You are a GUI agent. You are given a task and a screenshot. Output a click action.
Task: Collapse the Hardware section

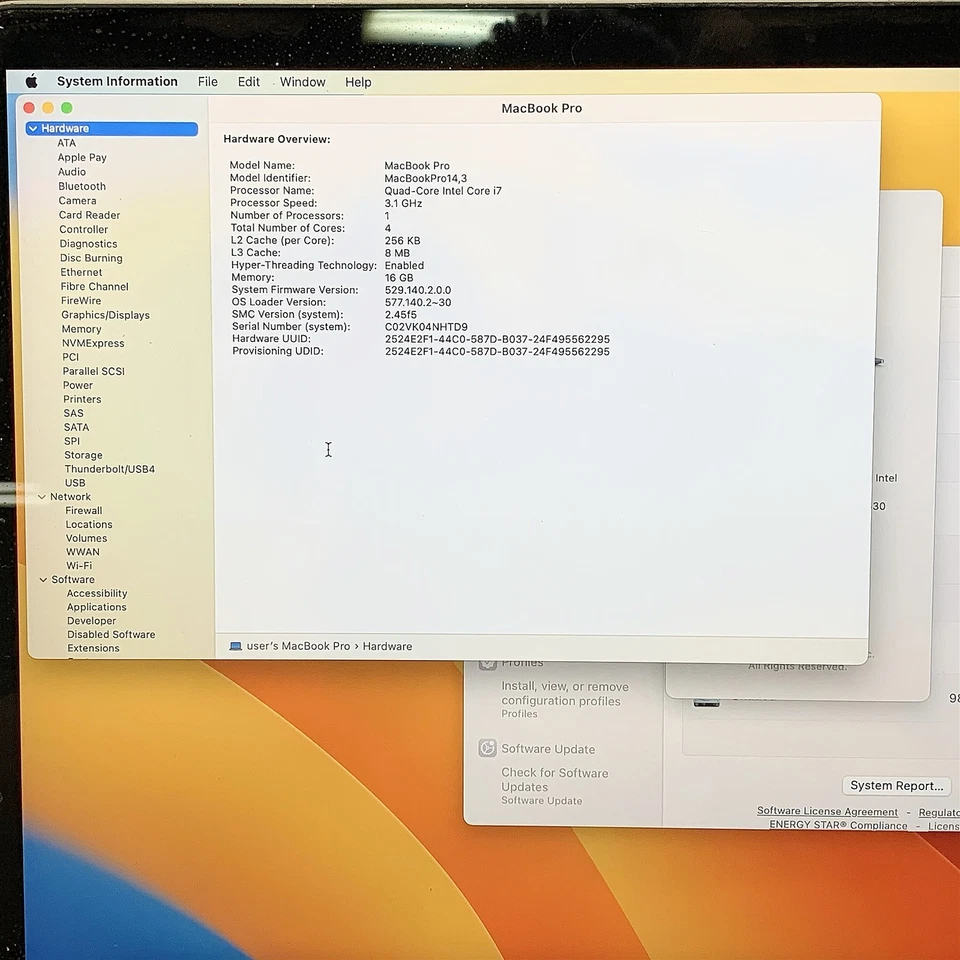[31, 128]
